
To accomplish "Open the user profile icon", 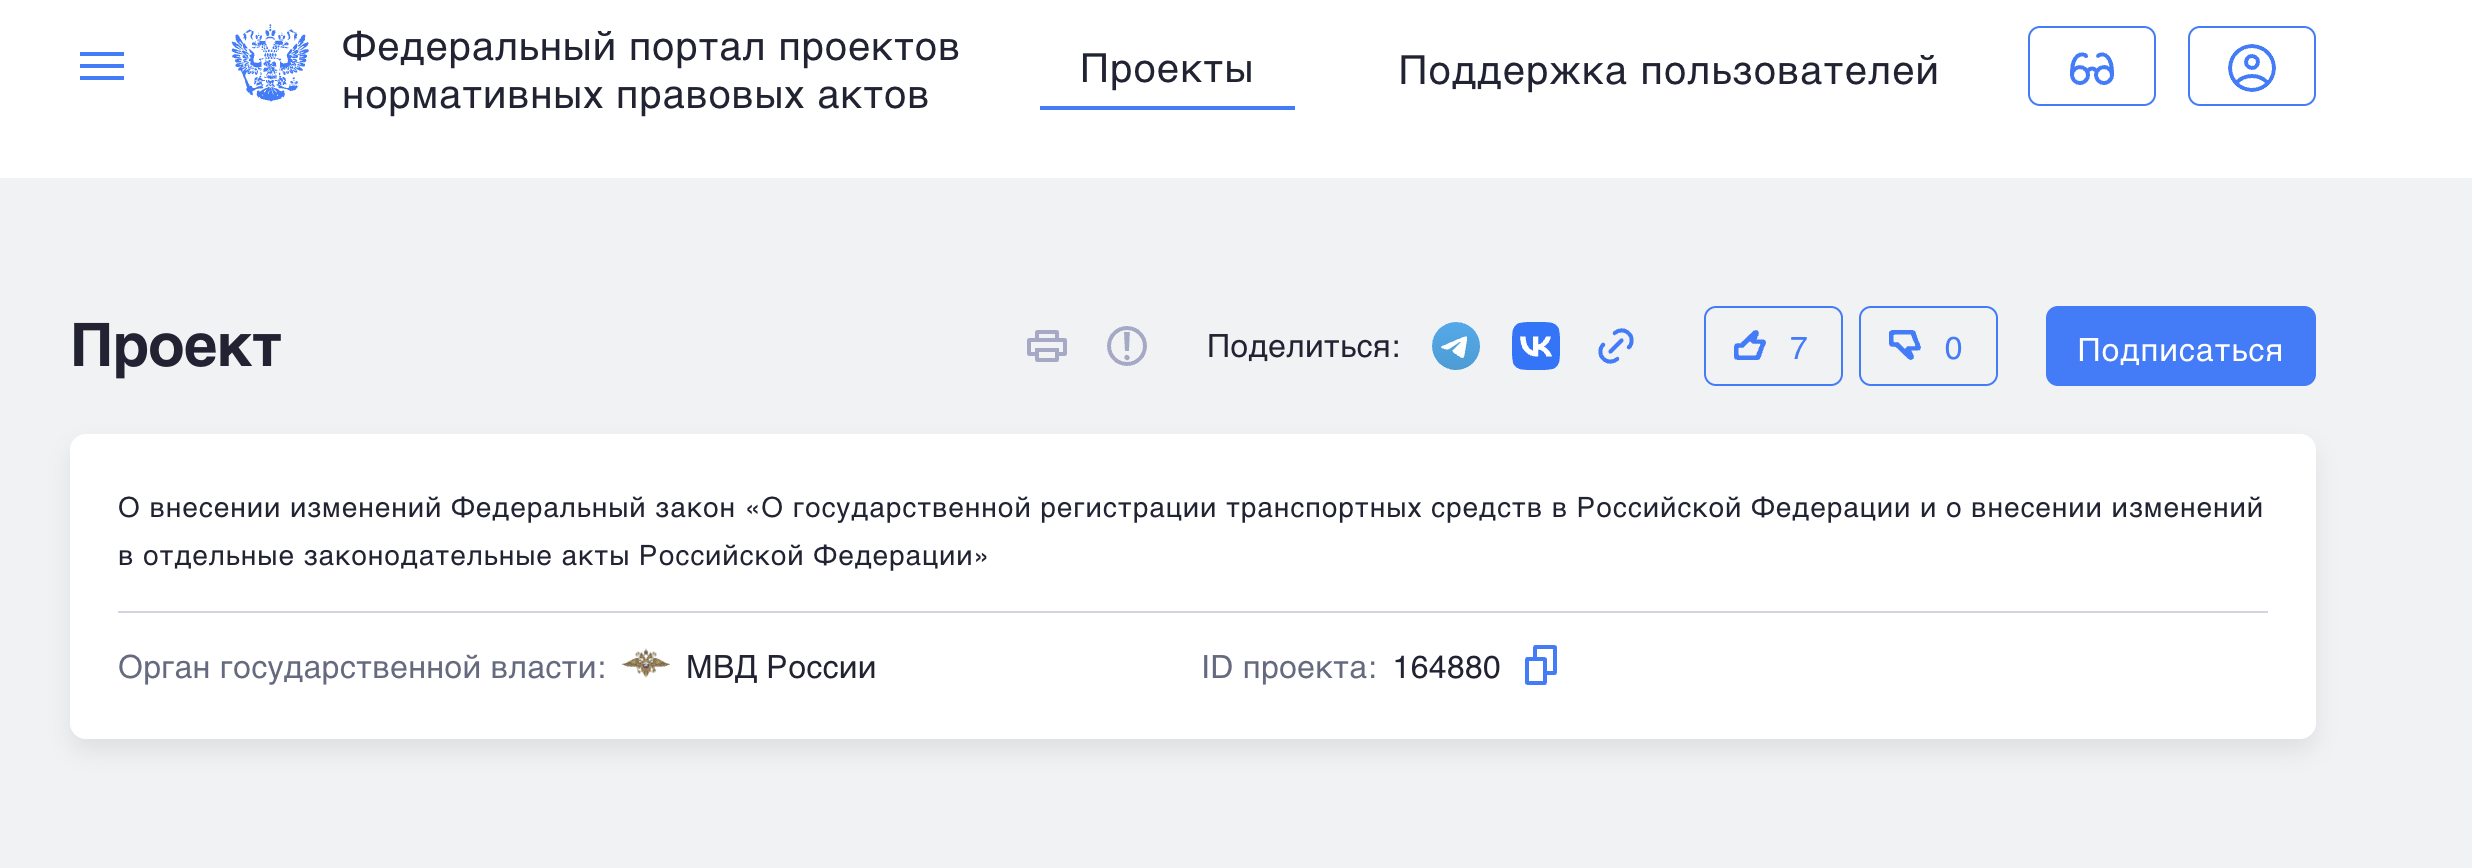I will point(2252,66).
